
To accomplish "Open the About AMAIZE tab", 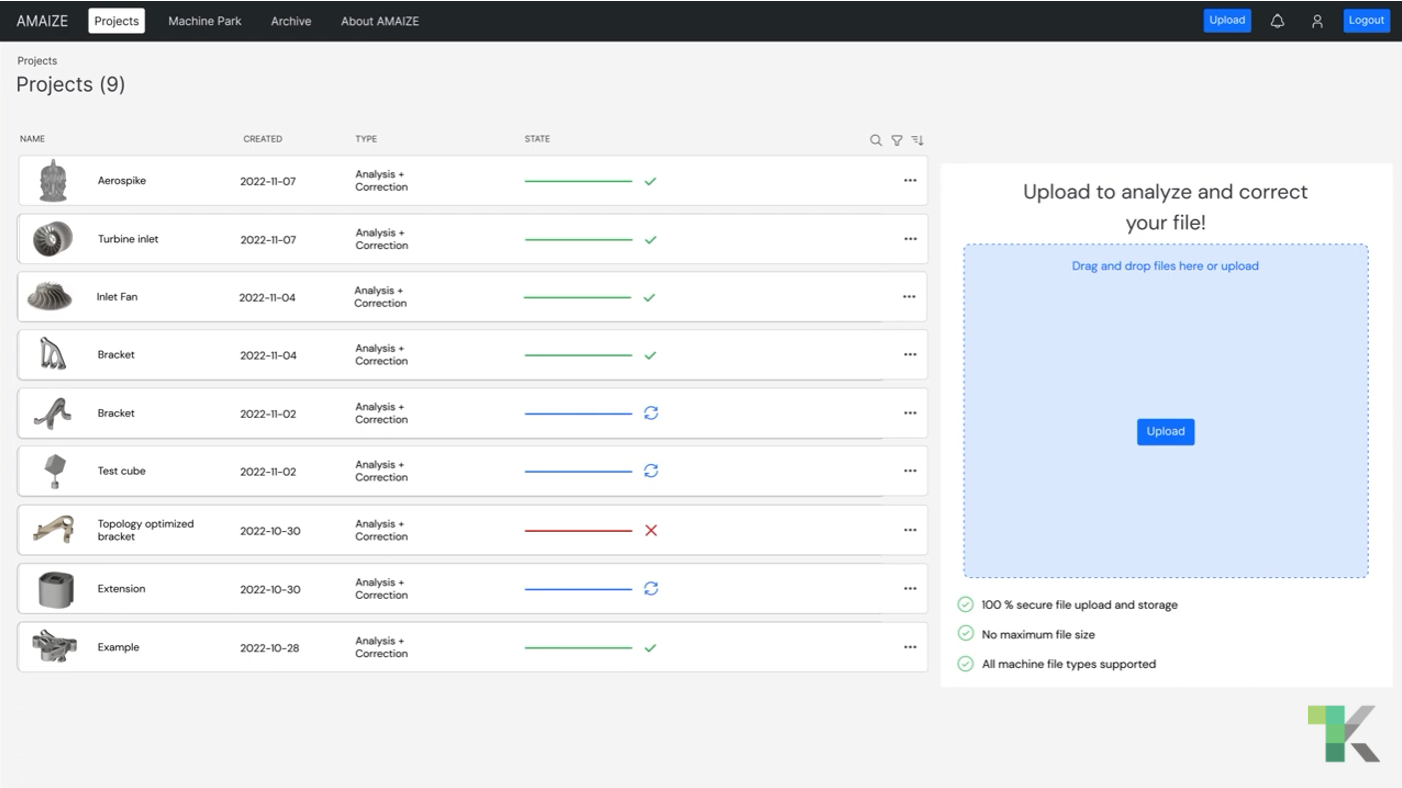I will (x=380, y=21).
